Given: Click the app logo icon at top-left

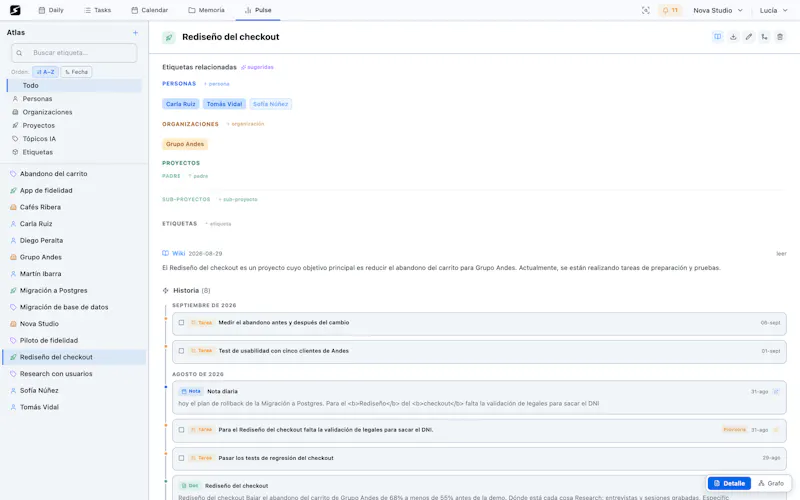Looking at the screenshot, I should [x=15, y=10].
